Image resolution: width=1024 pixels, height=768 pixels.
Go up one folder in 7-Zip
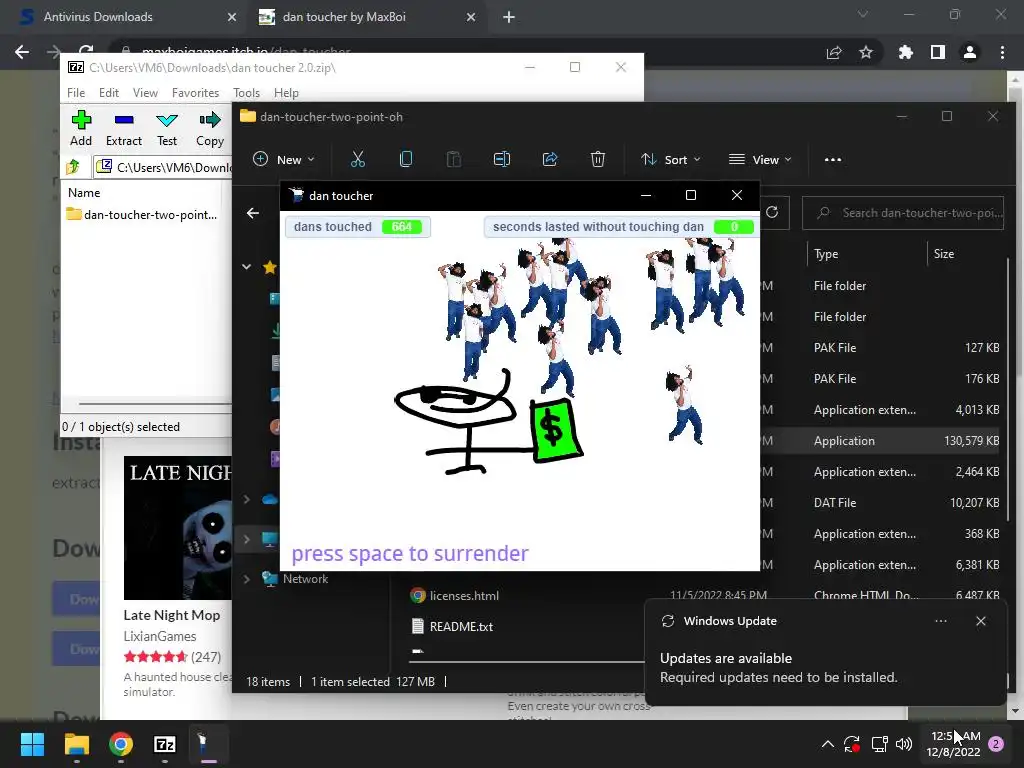[73, 167]
